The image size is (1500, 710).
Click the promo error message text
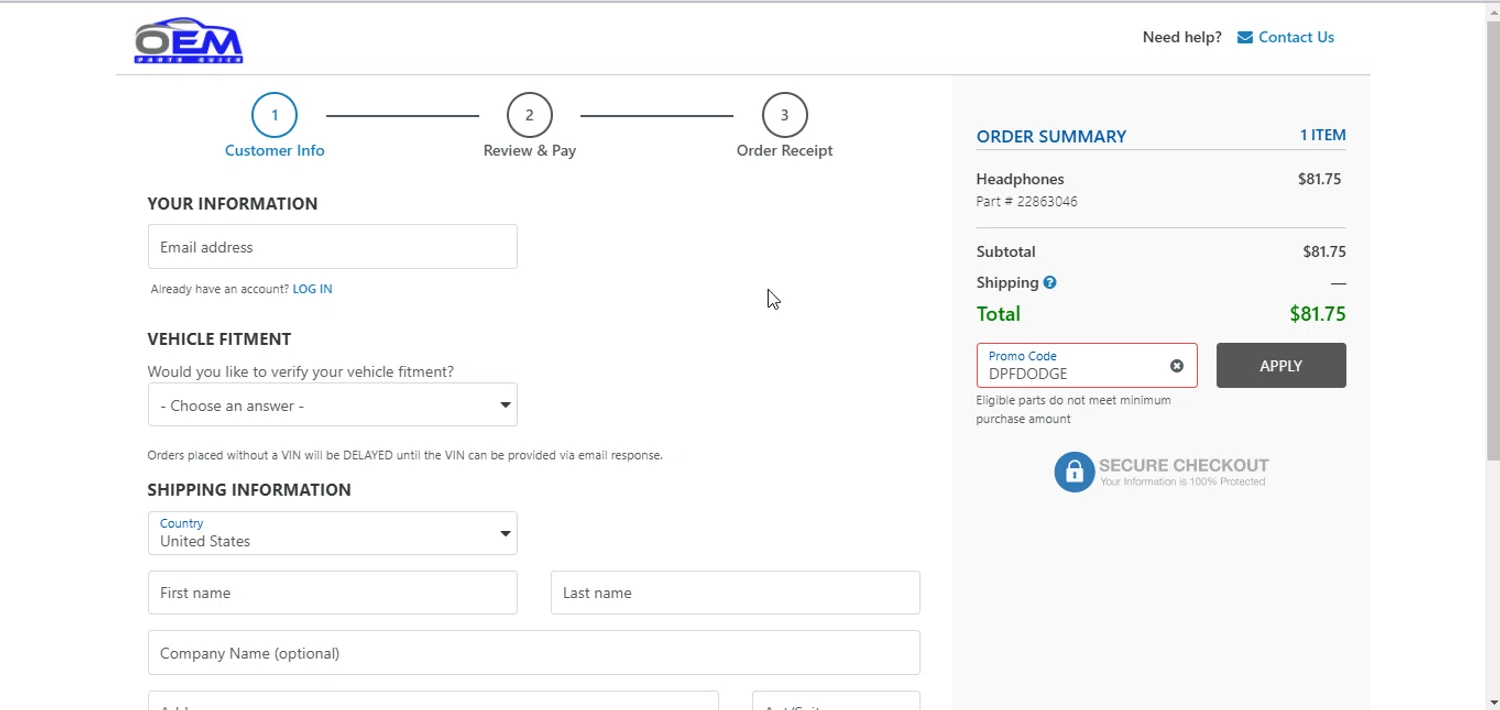1074,410
